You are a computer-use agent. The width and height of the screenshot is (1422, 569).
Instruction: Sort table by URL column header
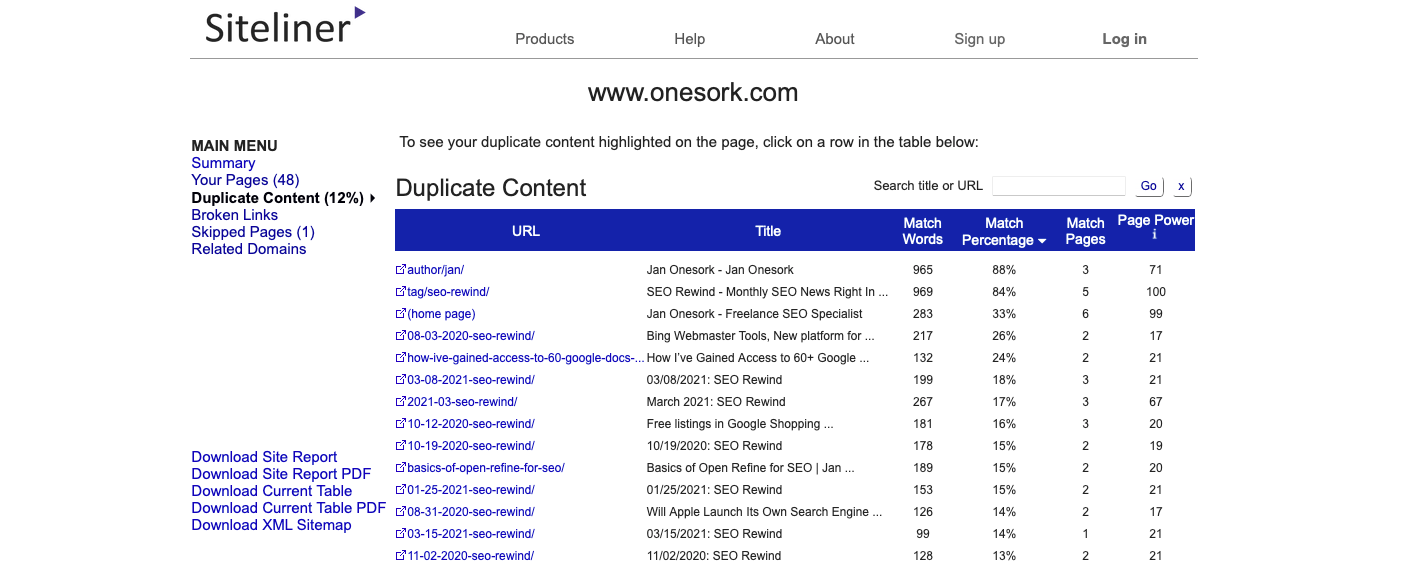click(526, 231)
